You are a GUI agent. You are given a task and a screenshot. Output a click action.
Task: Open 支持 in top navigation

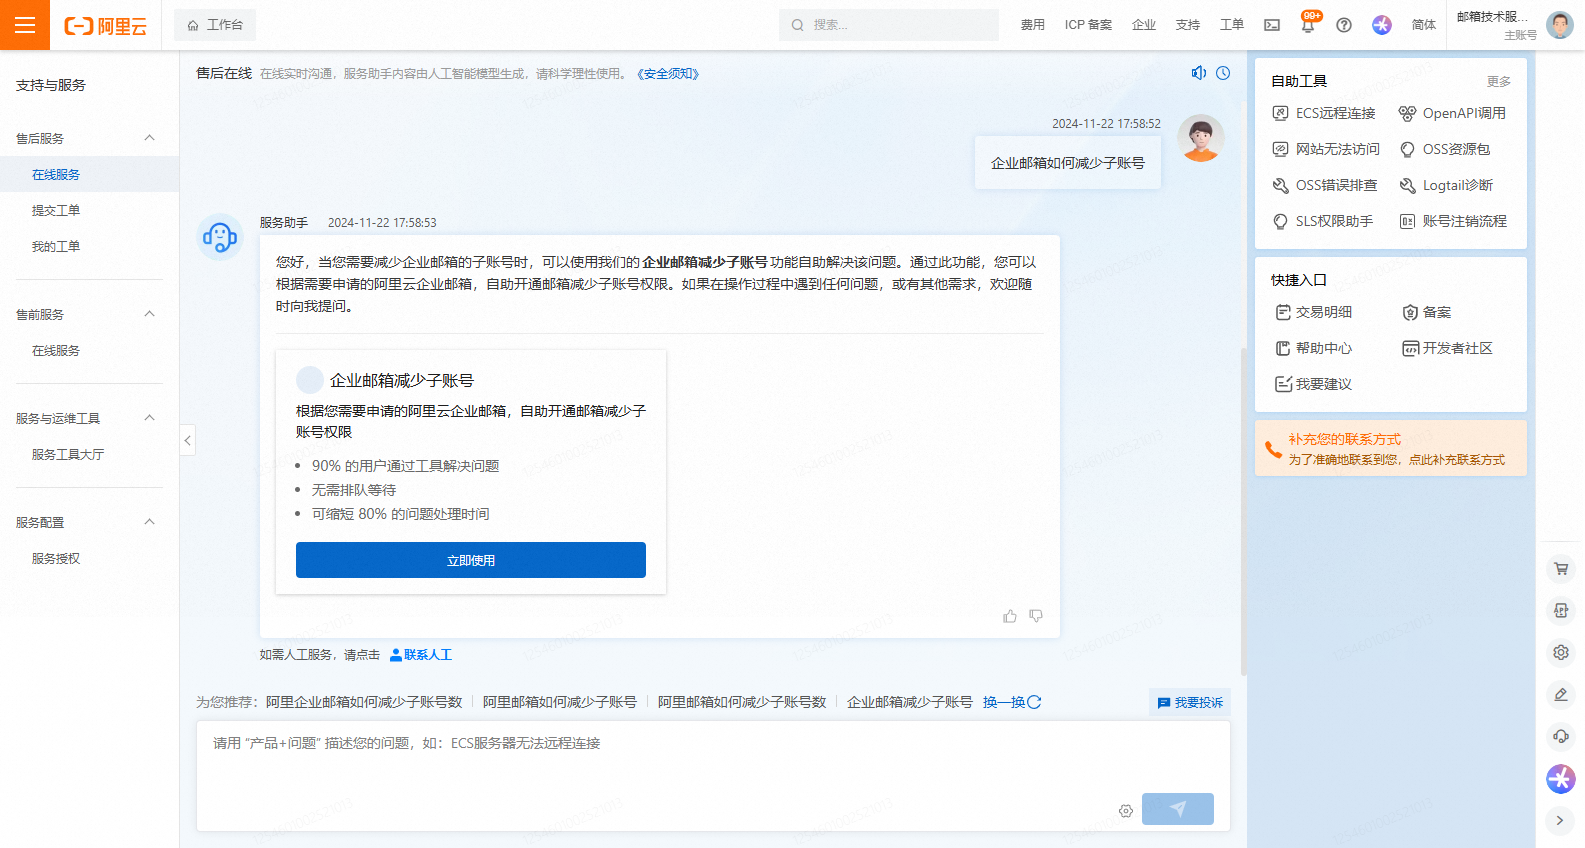click(x=1188, y=25)
